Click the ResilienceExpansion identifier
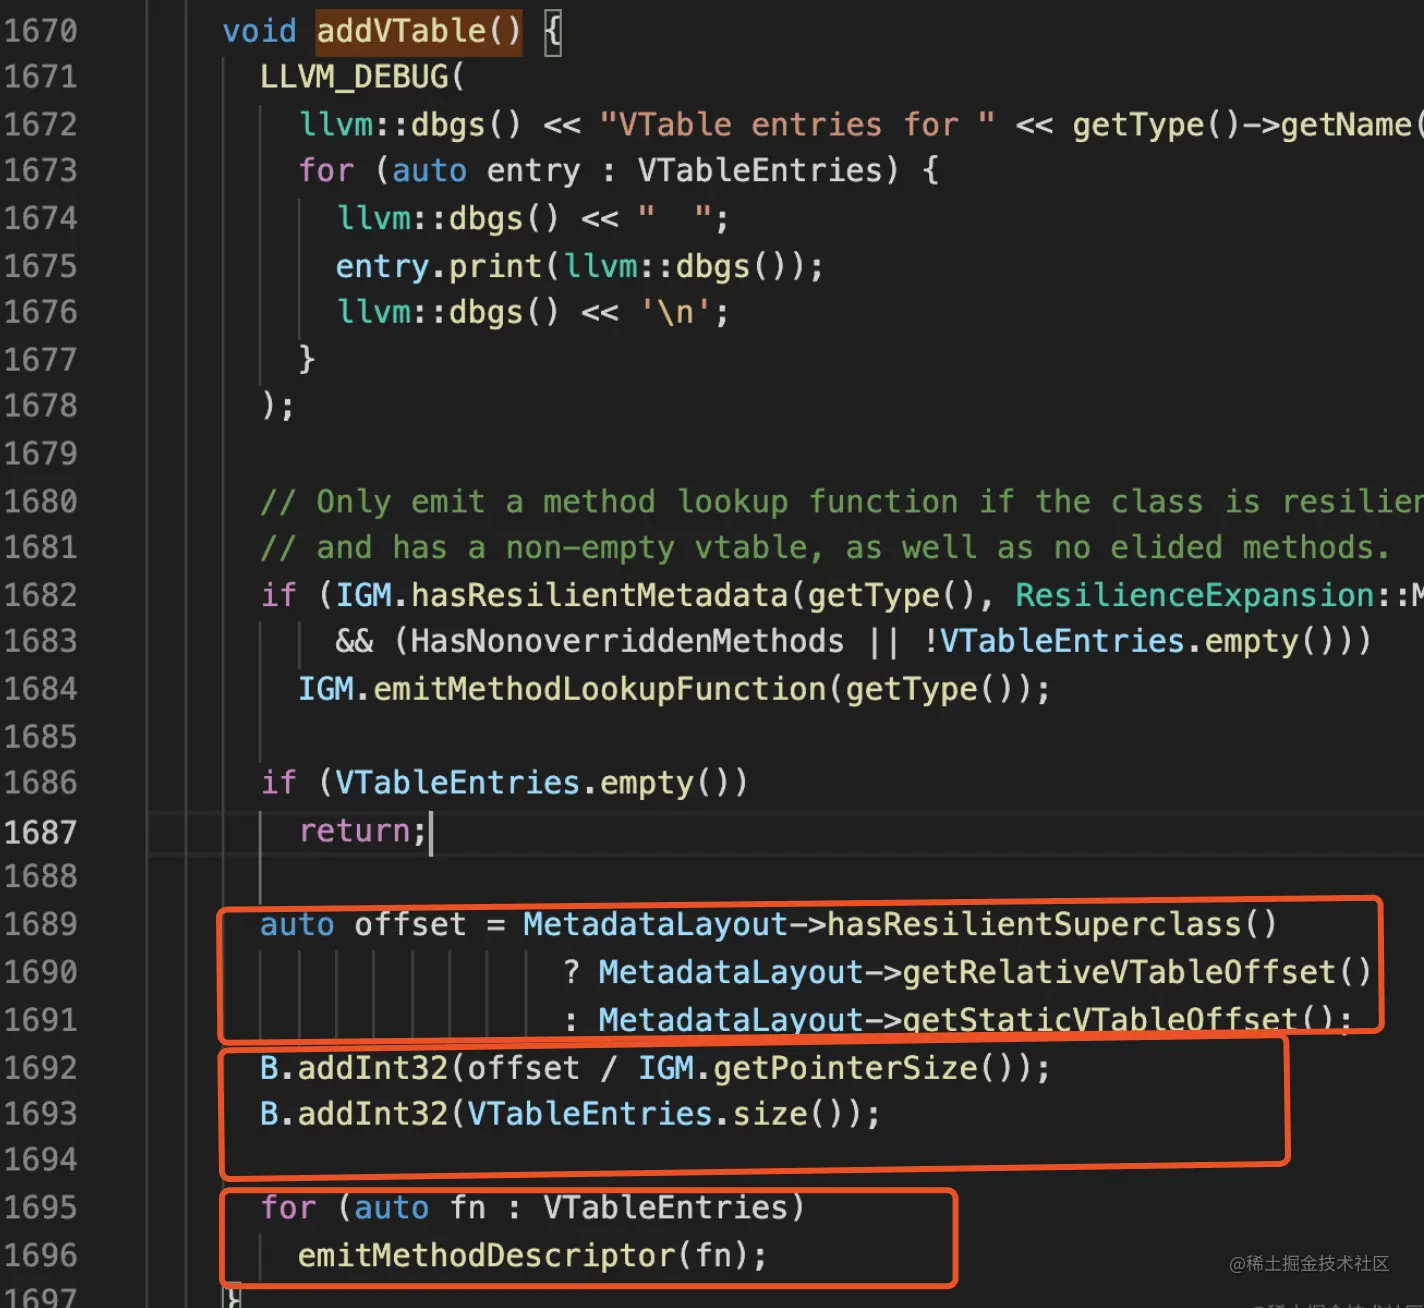This screenshot has height=1308, width=1424. point(1194,595)
